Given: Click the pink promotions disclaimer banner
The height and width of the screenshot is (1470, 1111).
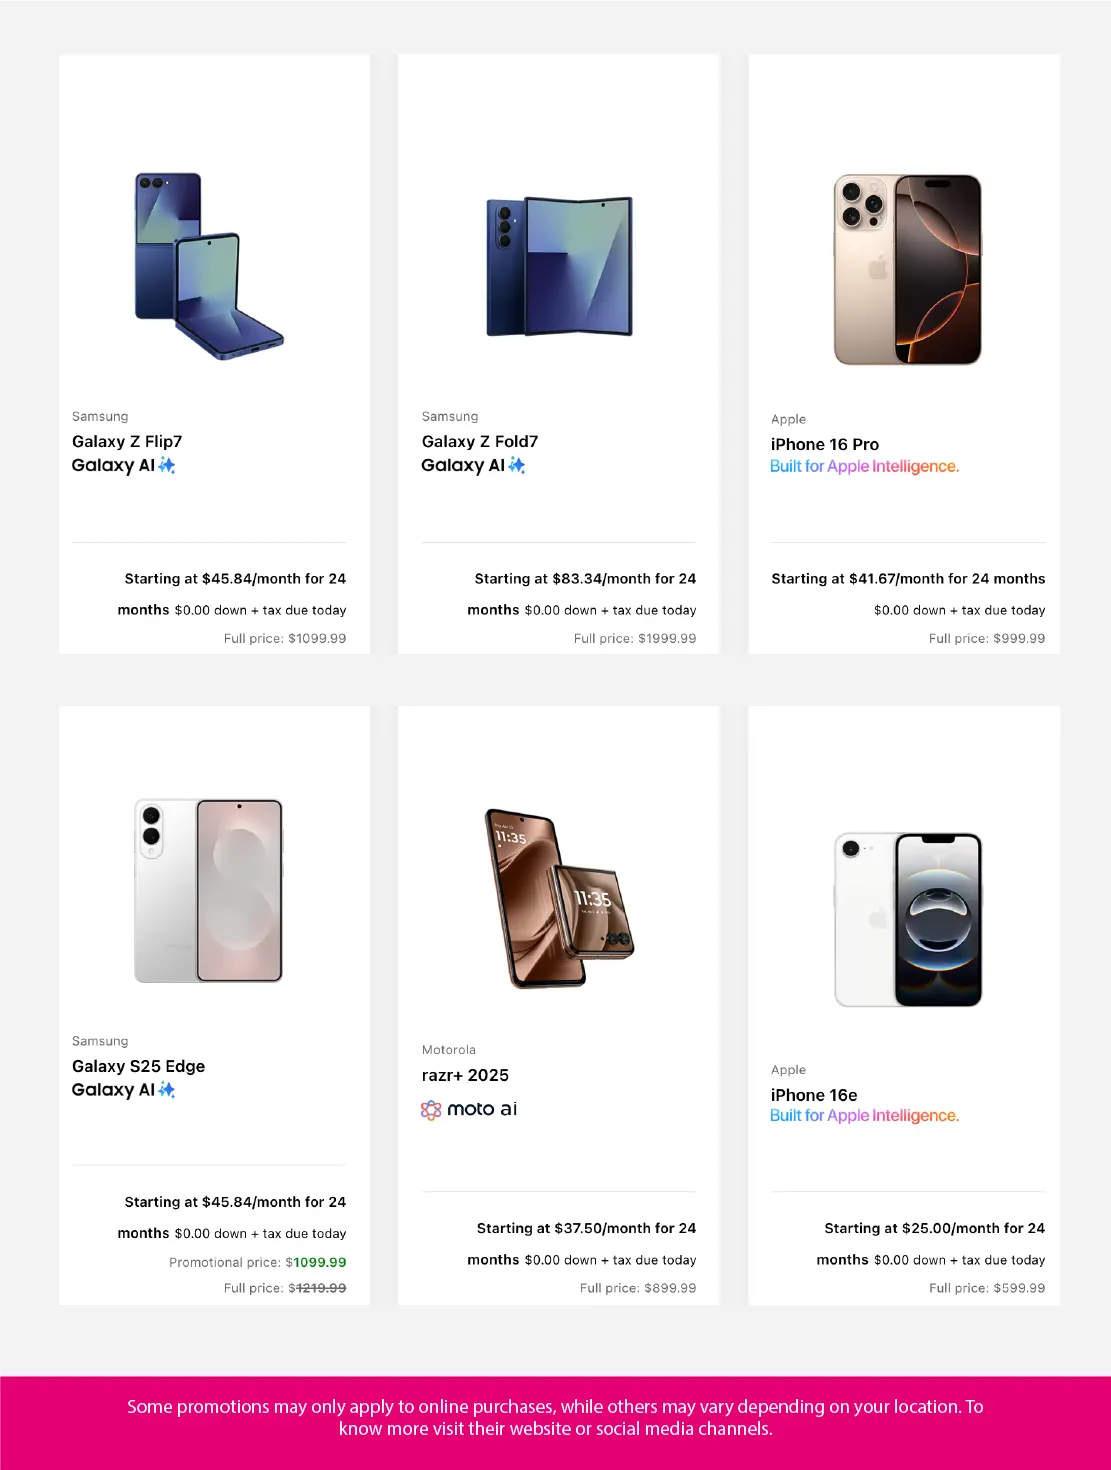Looking at the screenshot, I should [555, 1418].
